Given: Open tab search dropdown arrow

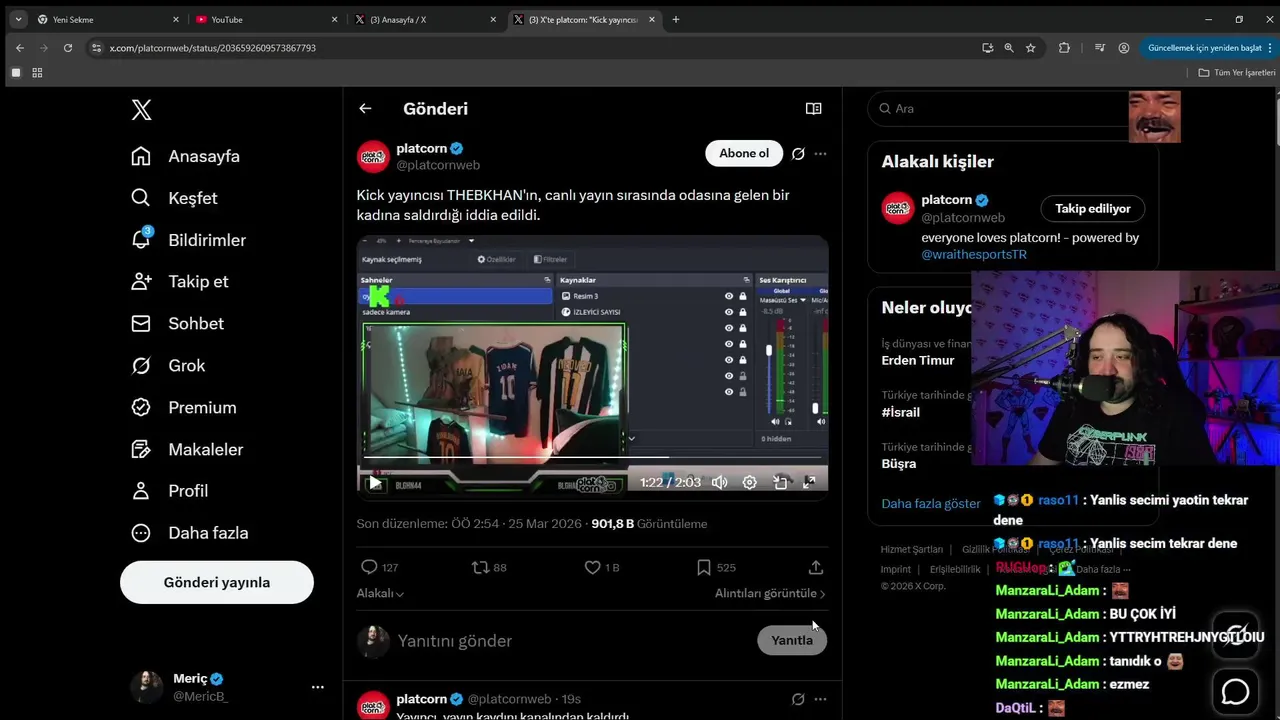Looking at the screenshot, I should click(x=18, y=19).
